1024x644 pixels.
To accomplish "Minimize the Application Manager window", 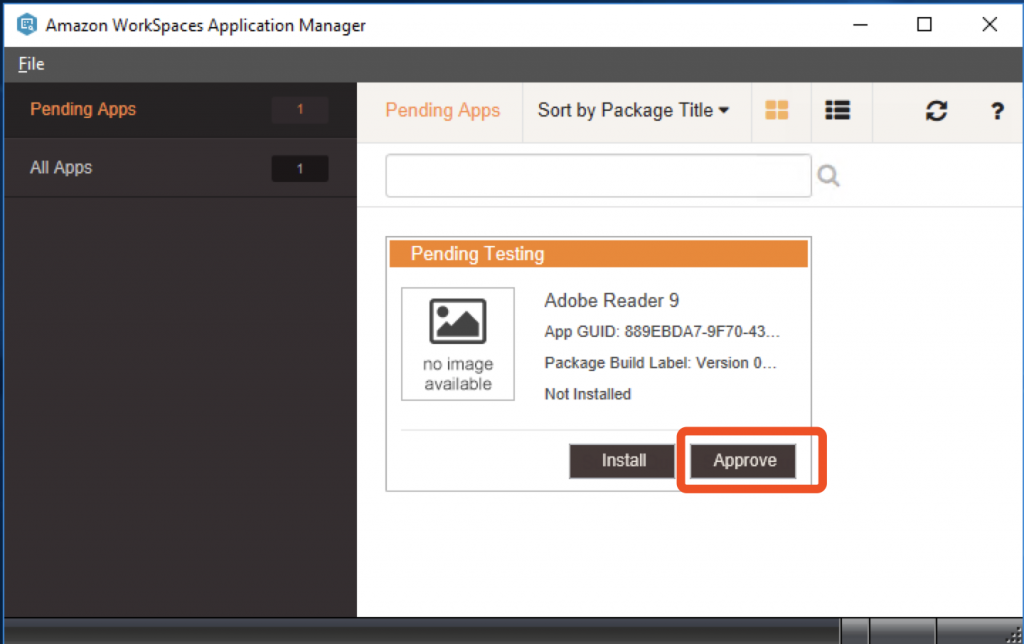I will coord(860,25).
